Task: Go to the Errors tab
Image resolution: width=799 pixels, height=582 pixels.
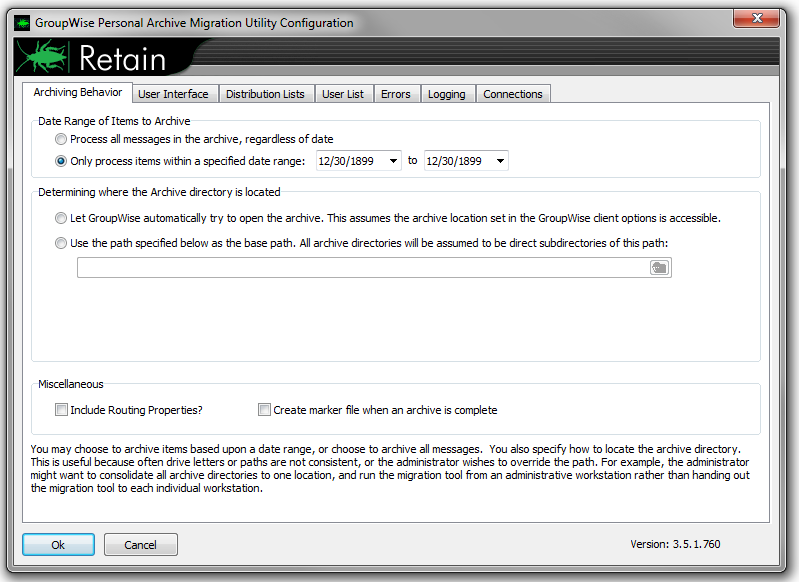Action: click(395, 94)
